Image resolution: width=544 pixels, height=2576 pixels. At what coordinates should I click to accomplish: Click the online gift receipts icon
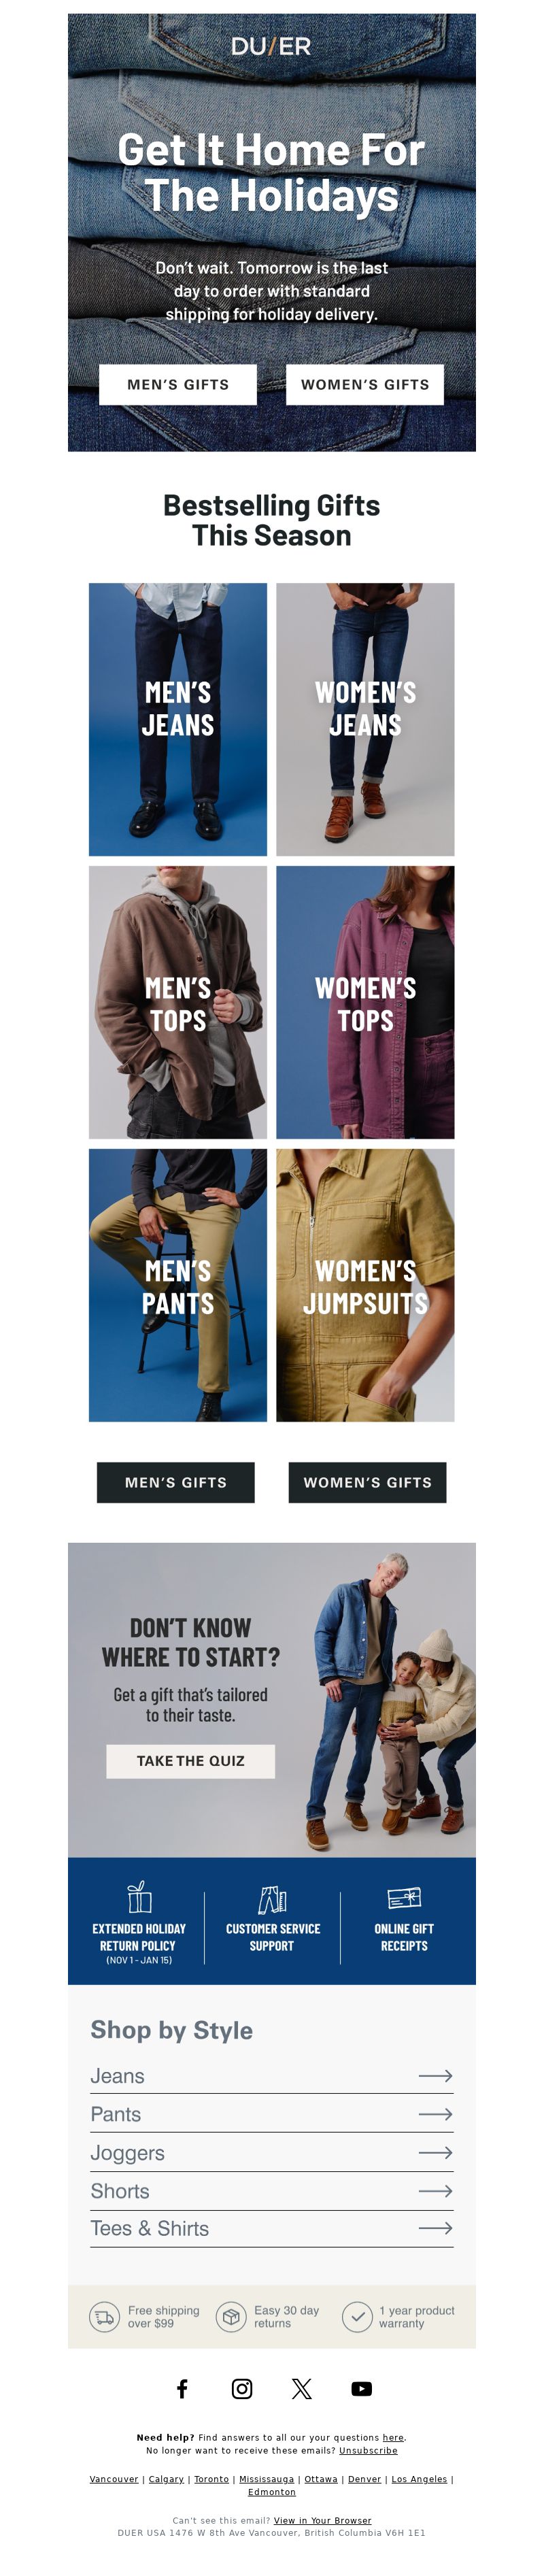[x=404, y=1897]
